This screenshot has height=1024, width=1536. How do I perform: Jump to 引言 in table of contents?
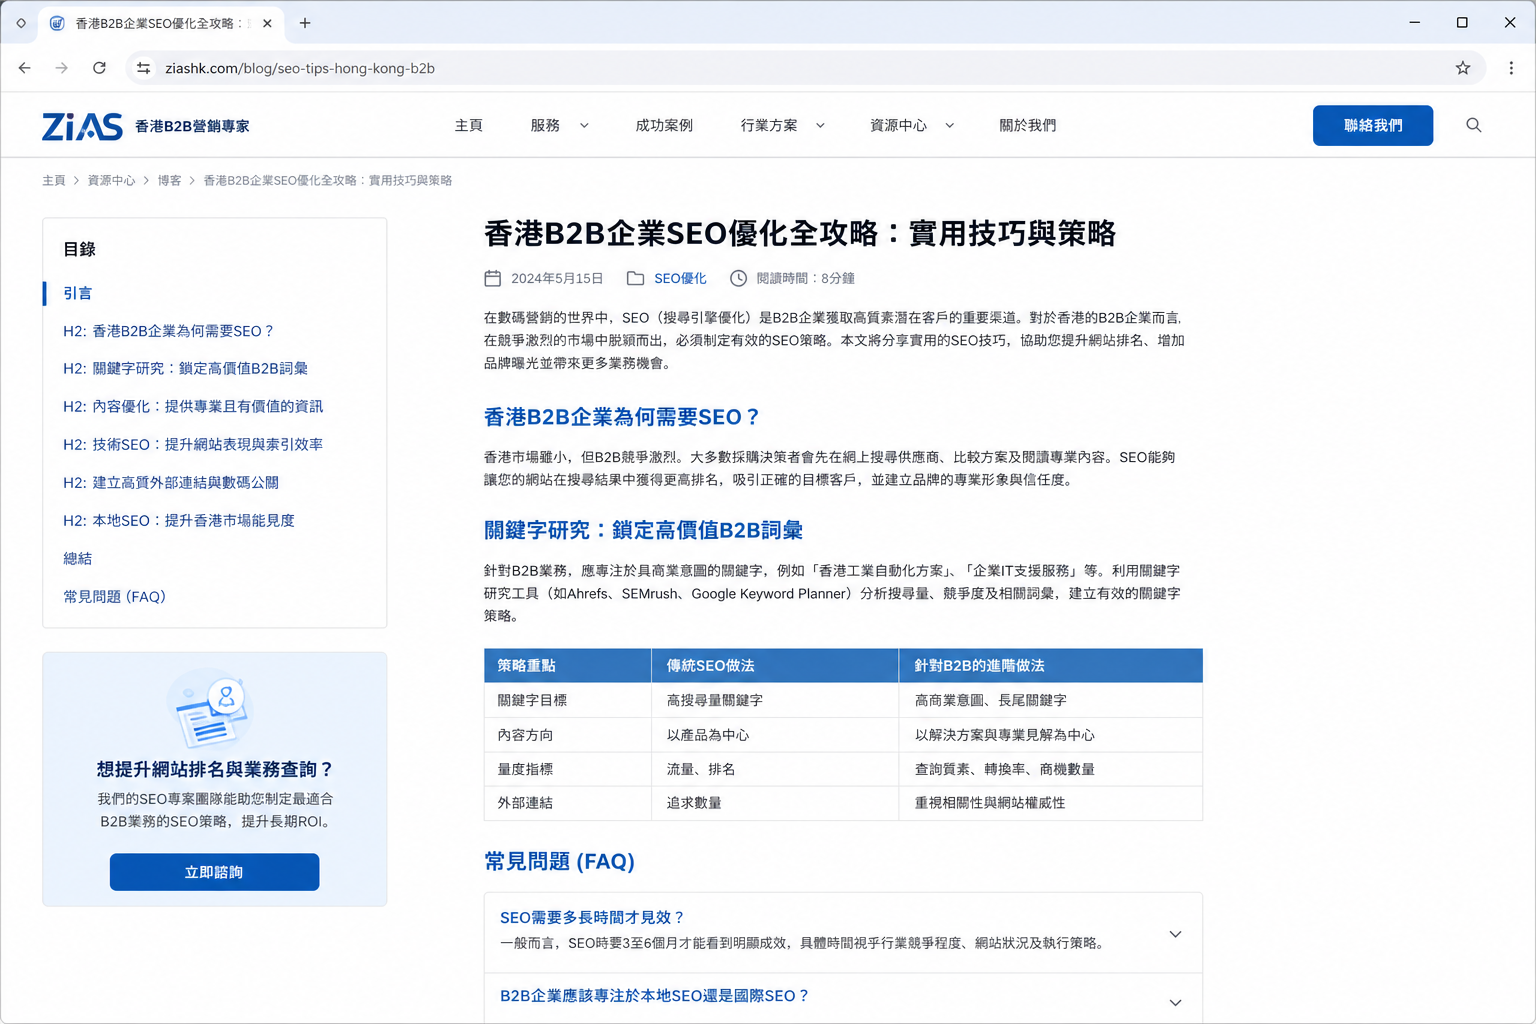(78, 293)
